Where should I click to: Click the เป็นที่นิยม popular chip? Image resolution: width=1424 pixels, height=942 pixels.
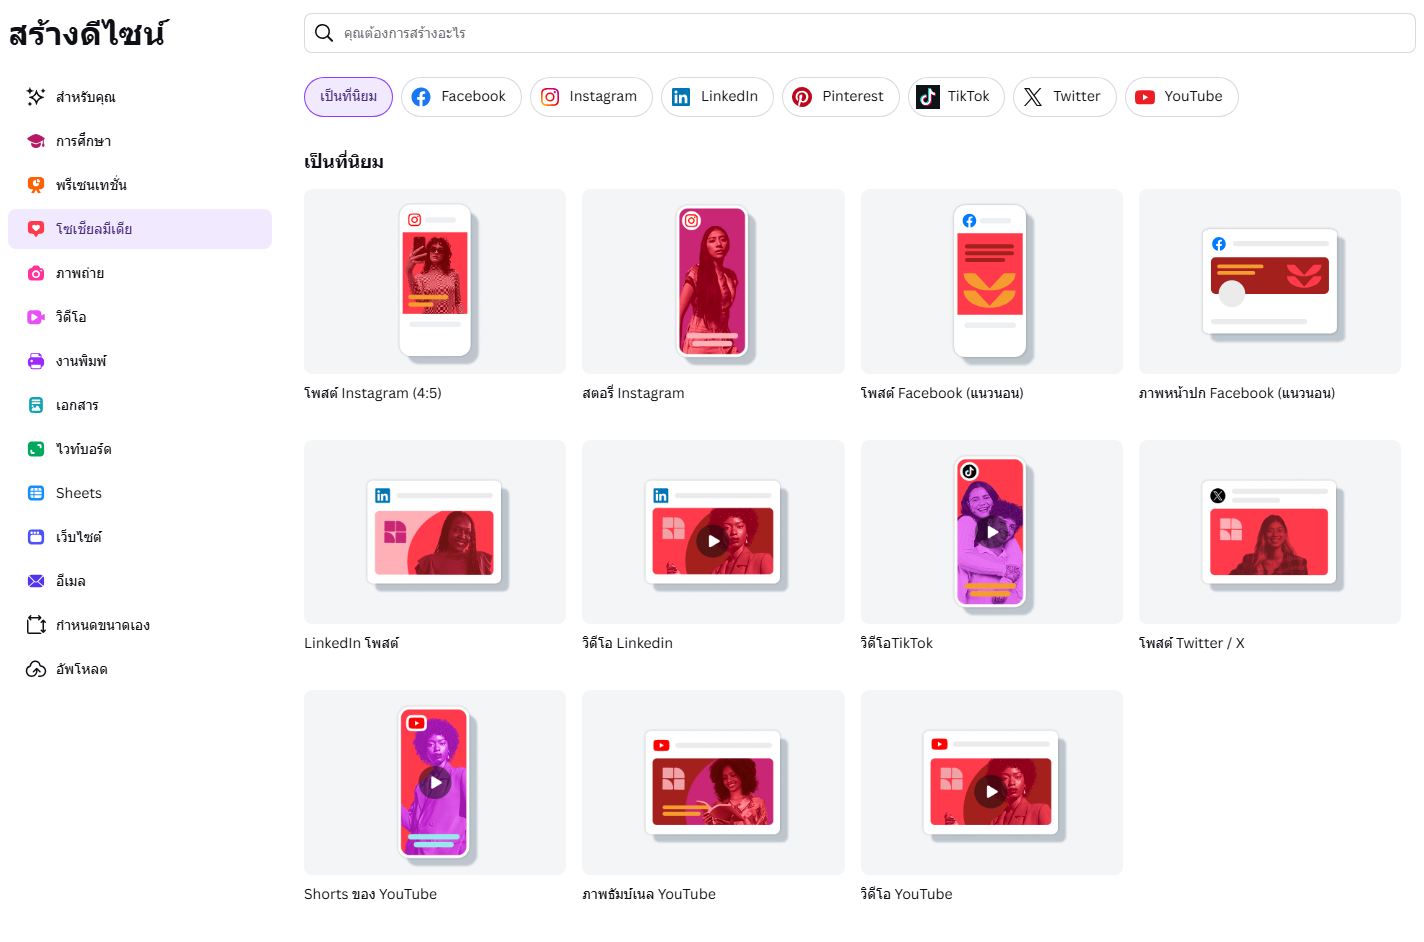click(x=348, y=97)
